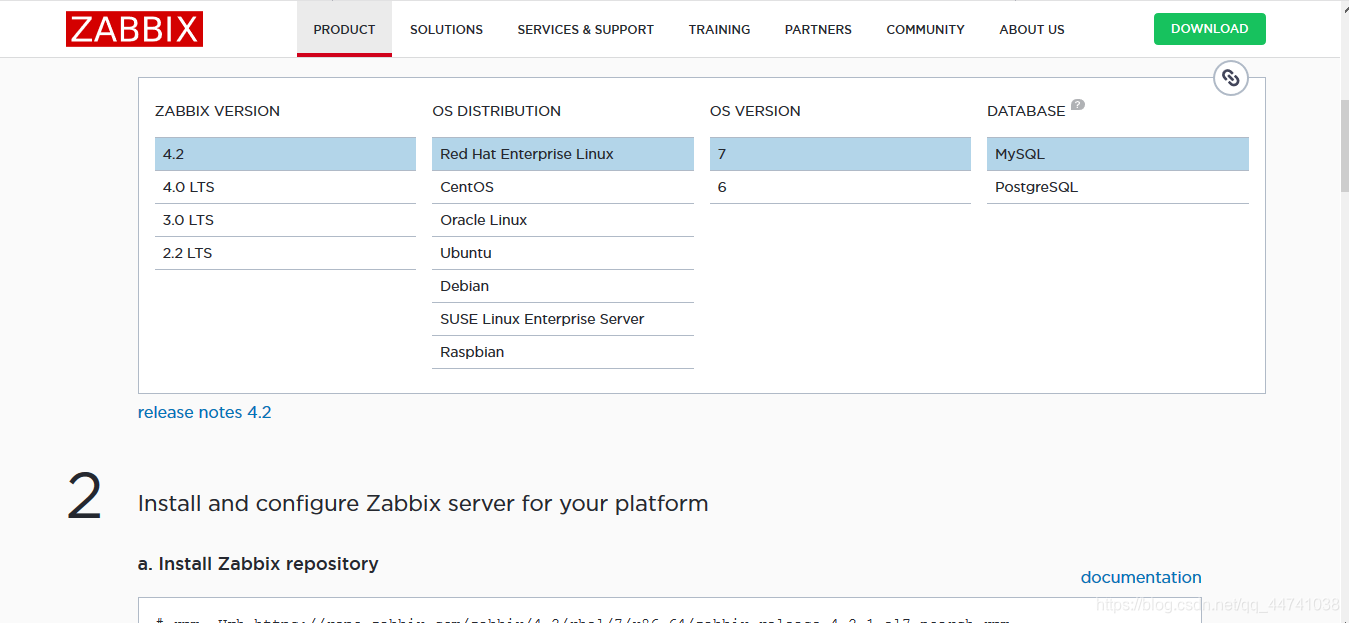1349x623 pixels.
Task: Open the About Us menu
Action: (1032, 29)
